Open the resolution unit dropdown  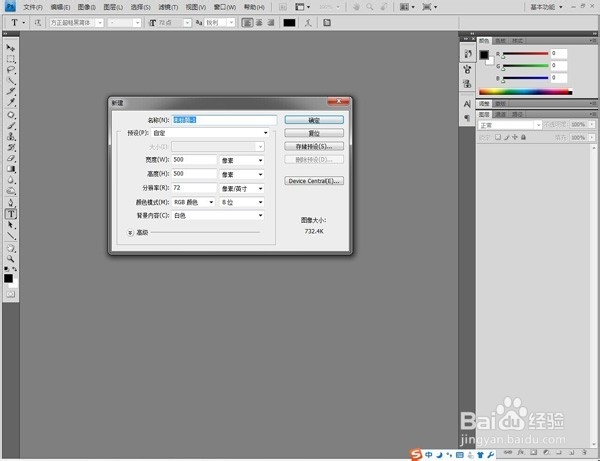pos(241,189)
